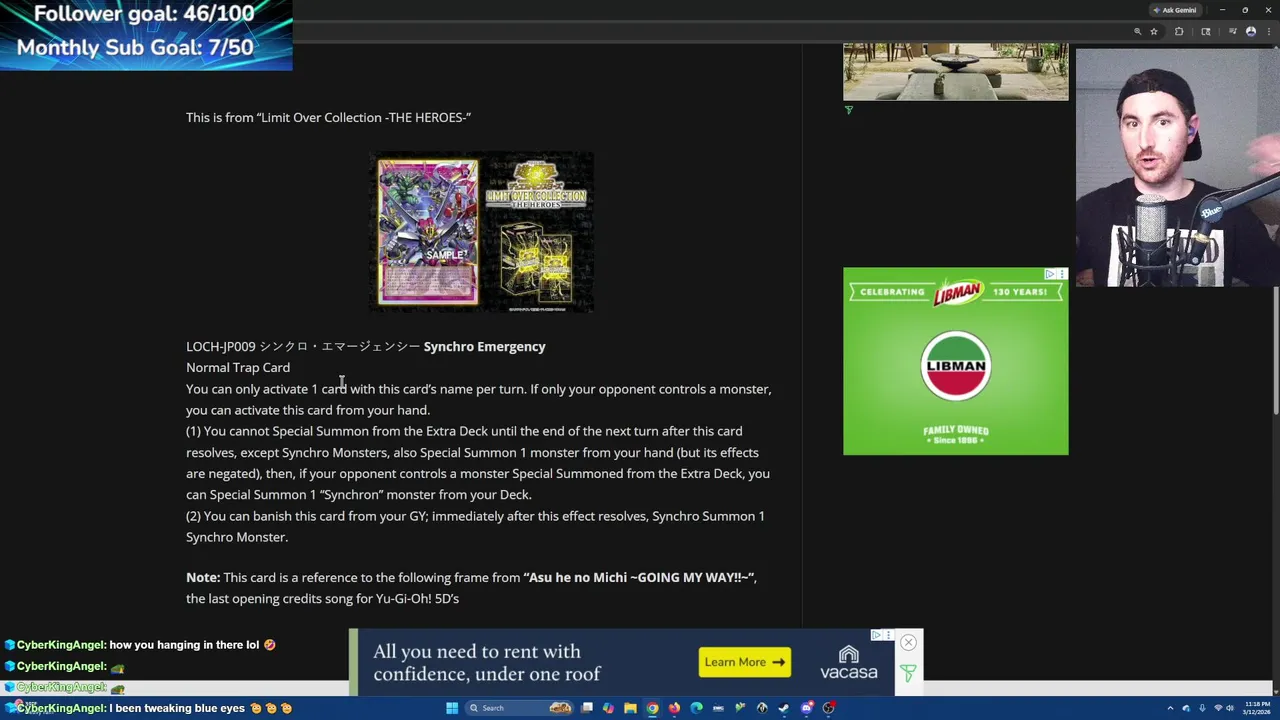Click the microphone icon in system tray
Image resolution: width=1280 pixels, height=720 pixels.
pos(1202,708)
